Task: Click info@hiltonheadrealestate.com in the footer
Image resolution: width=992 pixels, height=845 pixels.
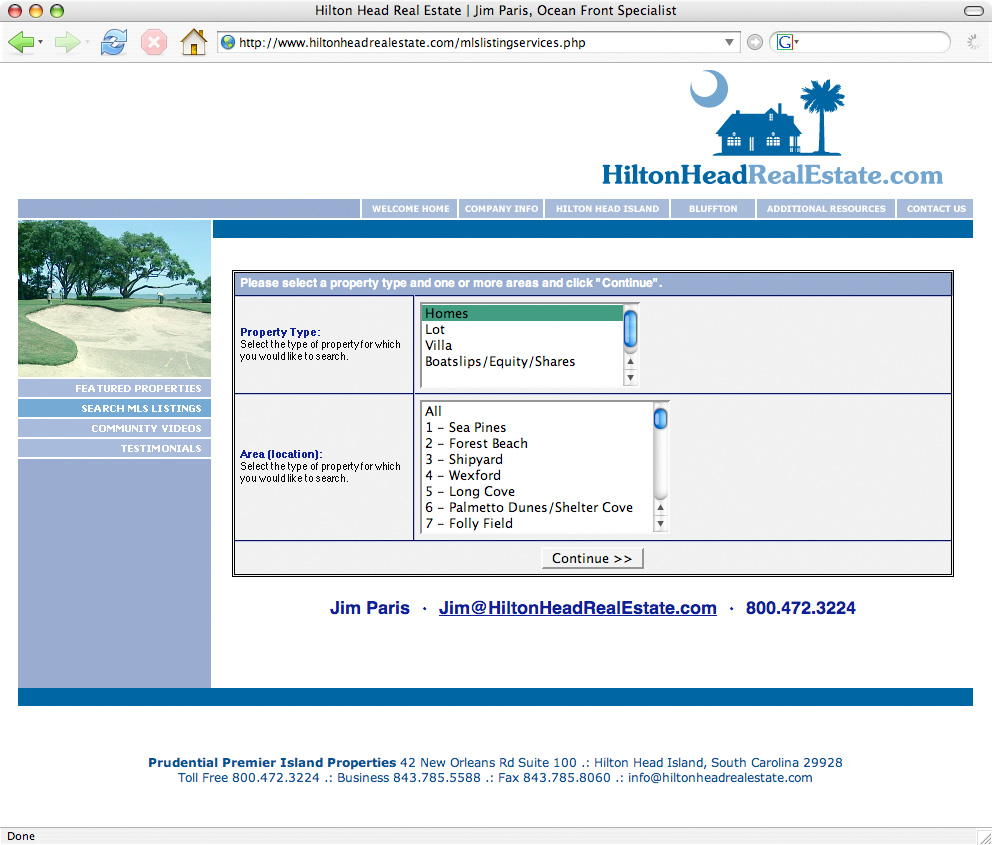Action: [x=720, y=778]
